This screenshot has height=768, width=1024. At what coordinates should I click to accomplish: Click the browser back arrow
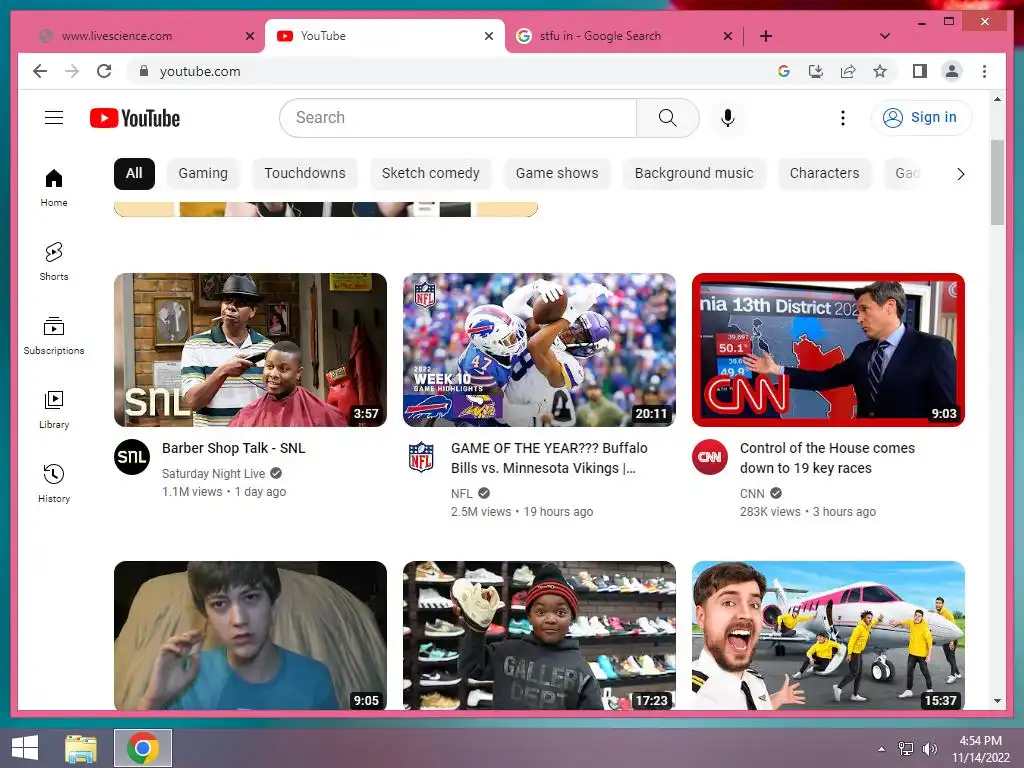(40, 71)
